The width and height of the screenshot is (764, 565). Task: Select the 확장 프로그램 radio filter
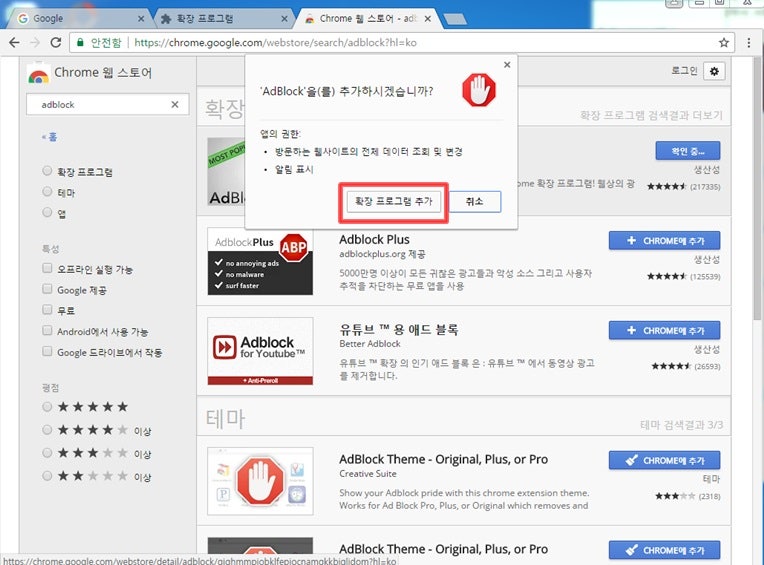point(47,170)
